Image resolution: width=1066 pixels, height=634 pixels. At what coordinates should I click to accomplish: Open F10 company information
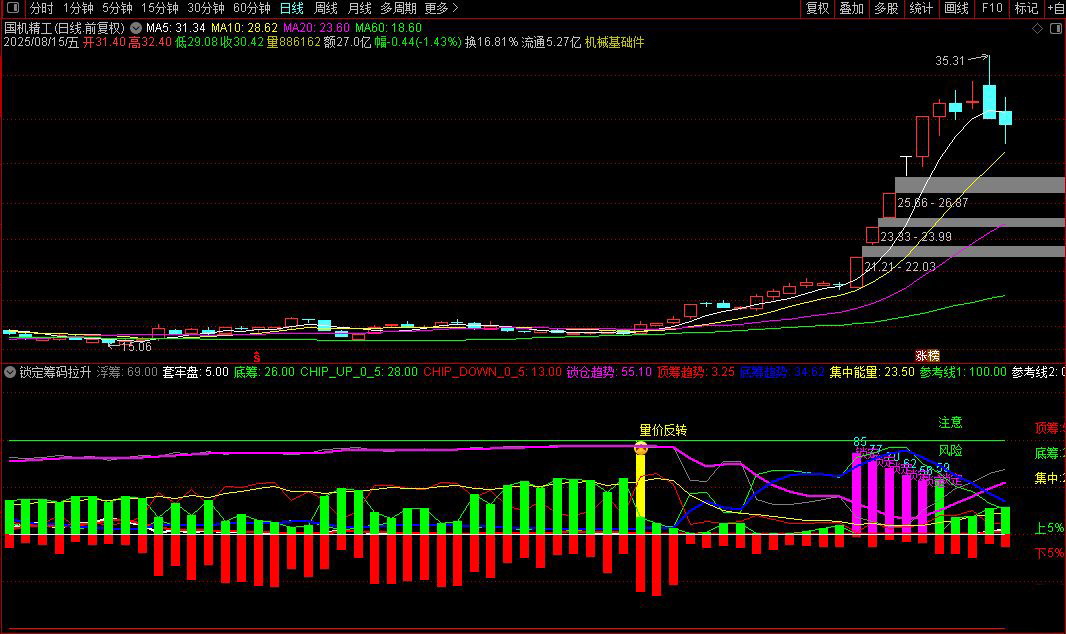(x=992, y=8)
